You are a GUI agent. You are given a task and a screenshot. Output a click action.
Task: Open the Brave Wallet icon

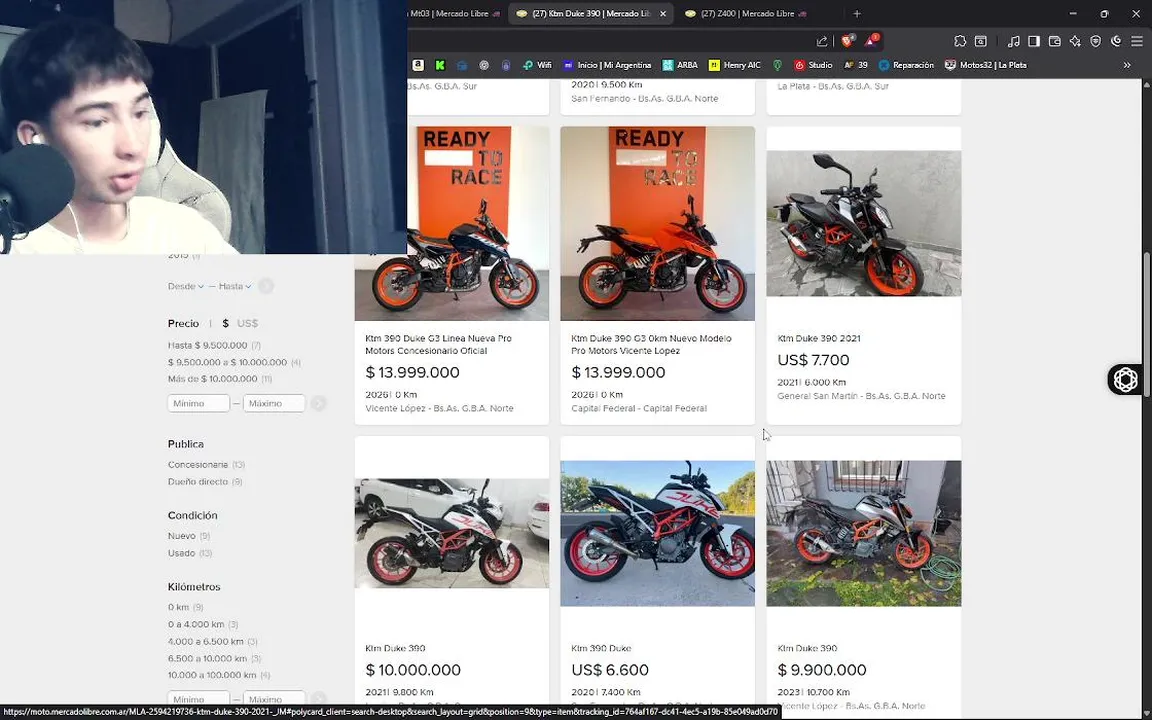pyautogui.click(x=1054, y=41)
